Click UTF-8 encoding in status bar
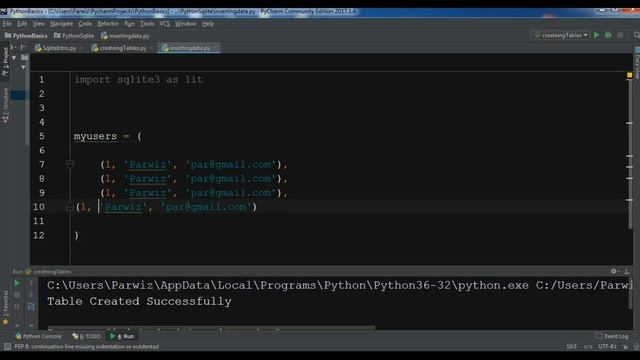This screenshot has height=360, width=640. (x=607, y=347)
